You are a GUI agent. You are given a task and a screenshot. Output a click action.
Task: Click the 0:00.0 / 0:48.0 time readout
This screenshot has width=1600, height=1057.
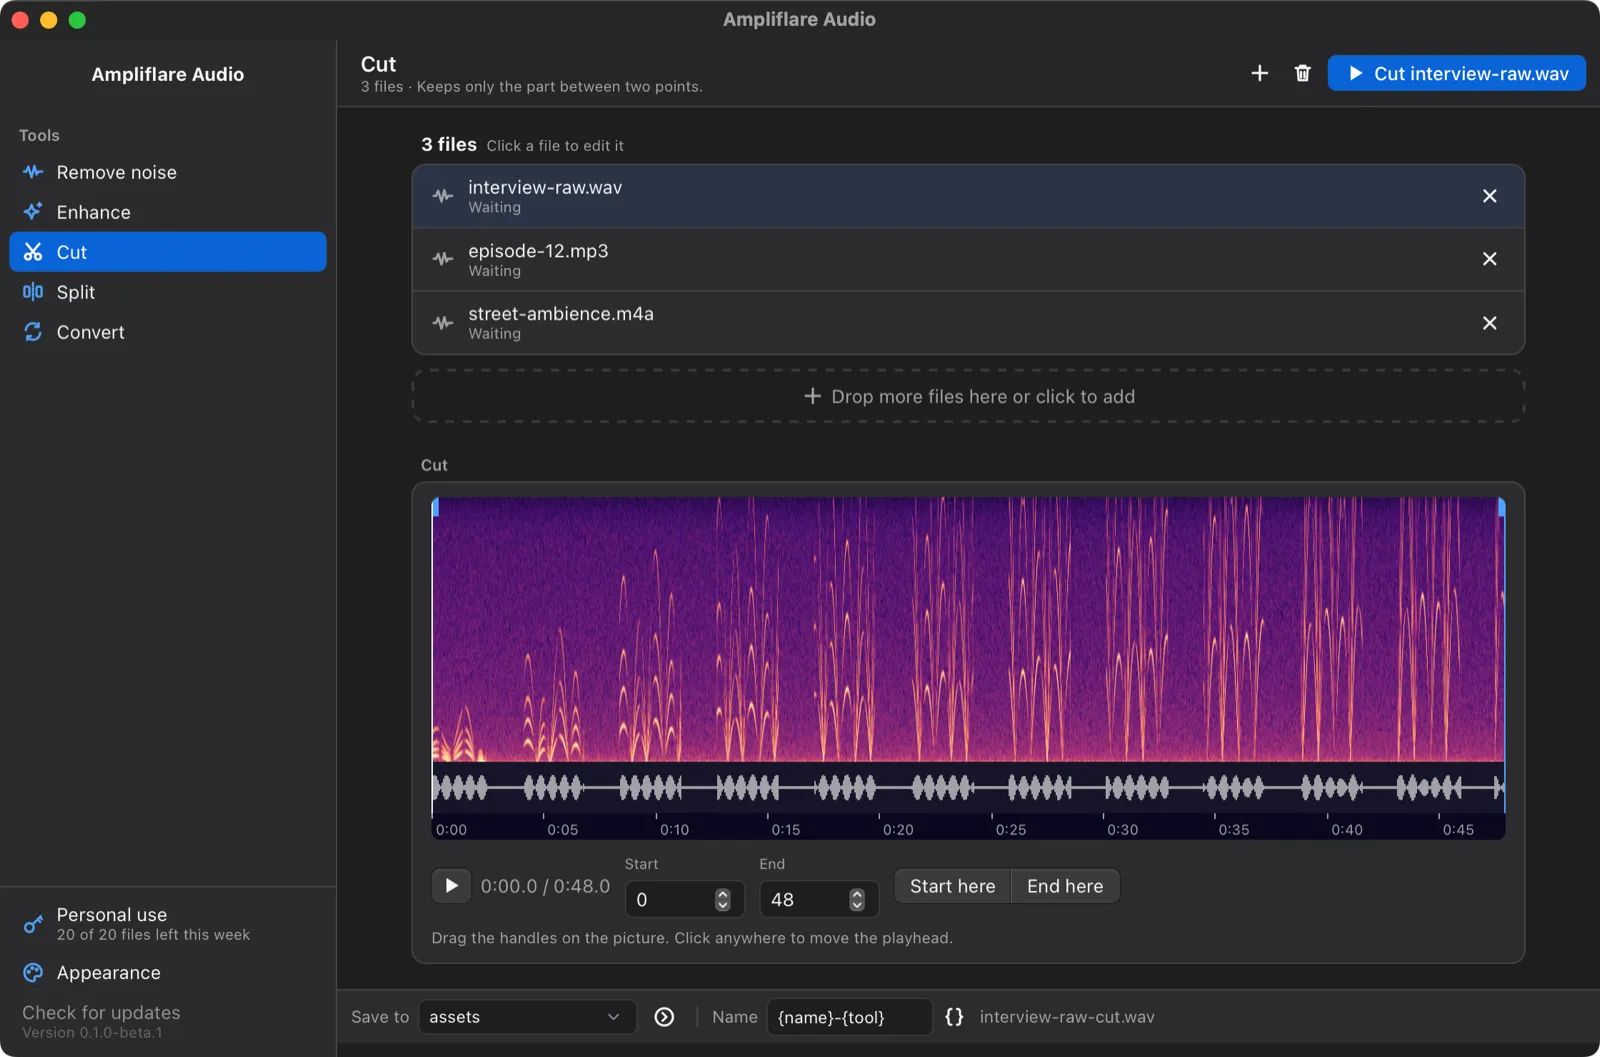545,886
